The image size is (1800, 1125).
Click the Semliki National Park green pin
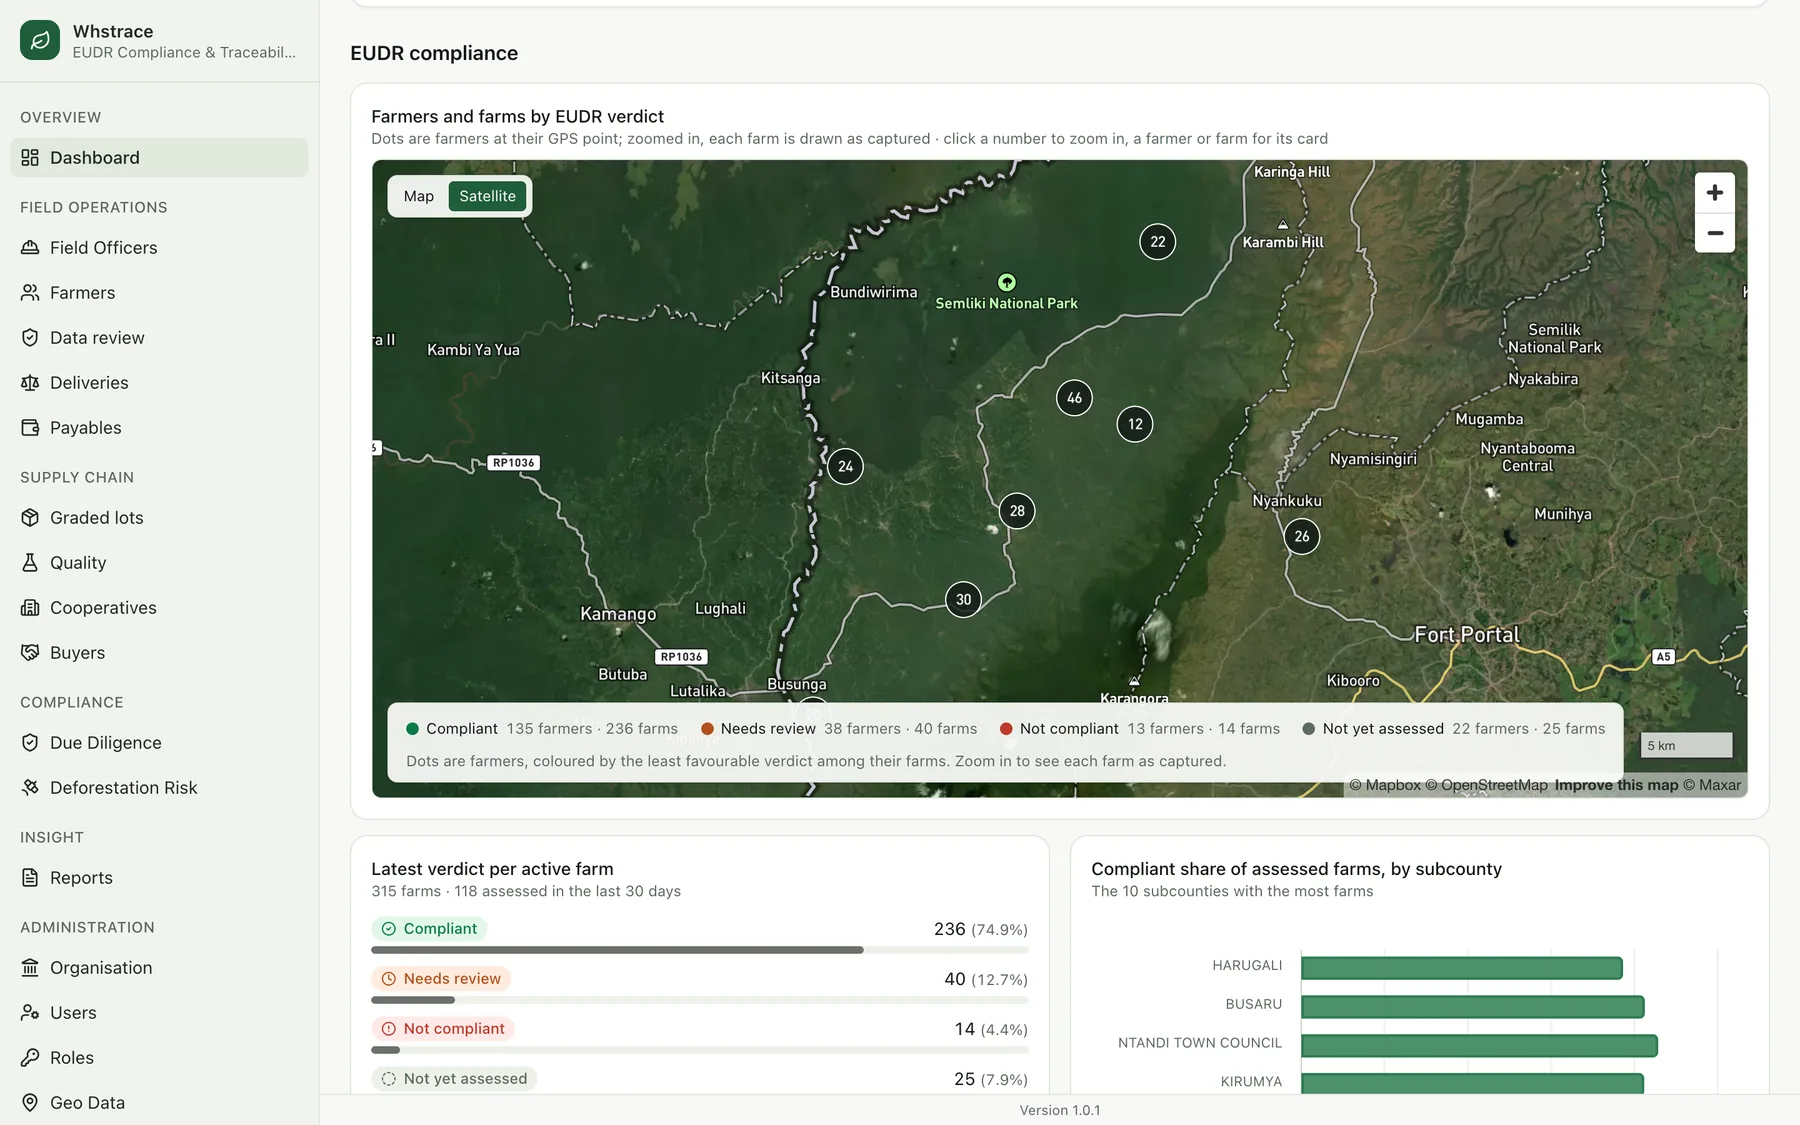pyautogui.click(x=1007, y=283)
